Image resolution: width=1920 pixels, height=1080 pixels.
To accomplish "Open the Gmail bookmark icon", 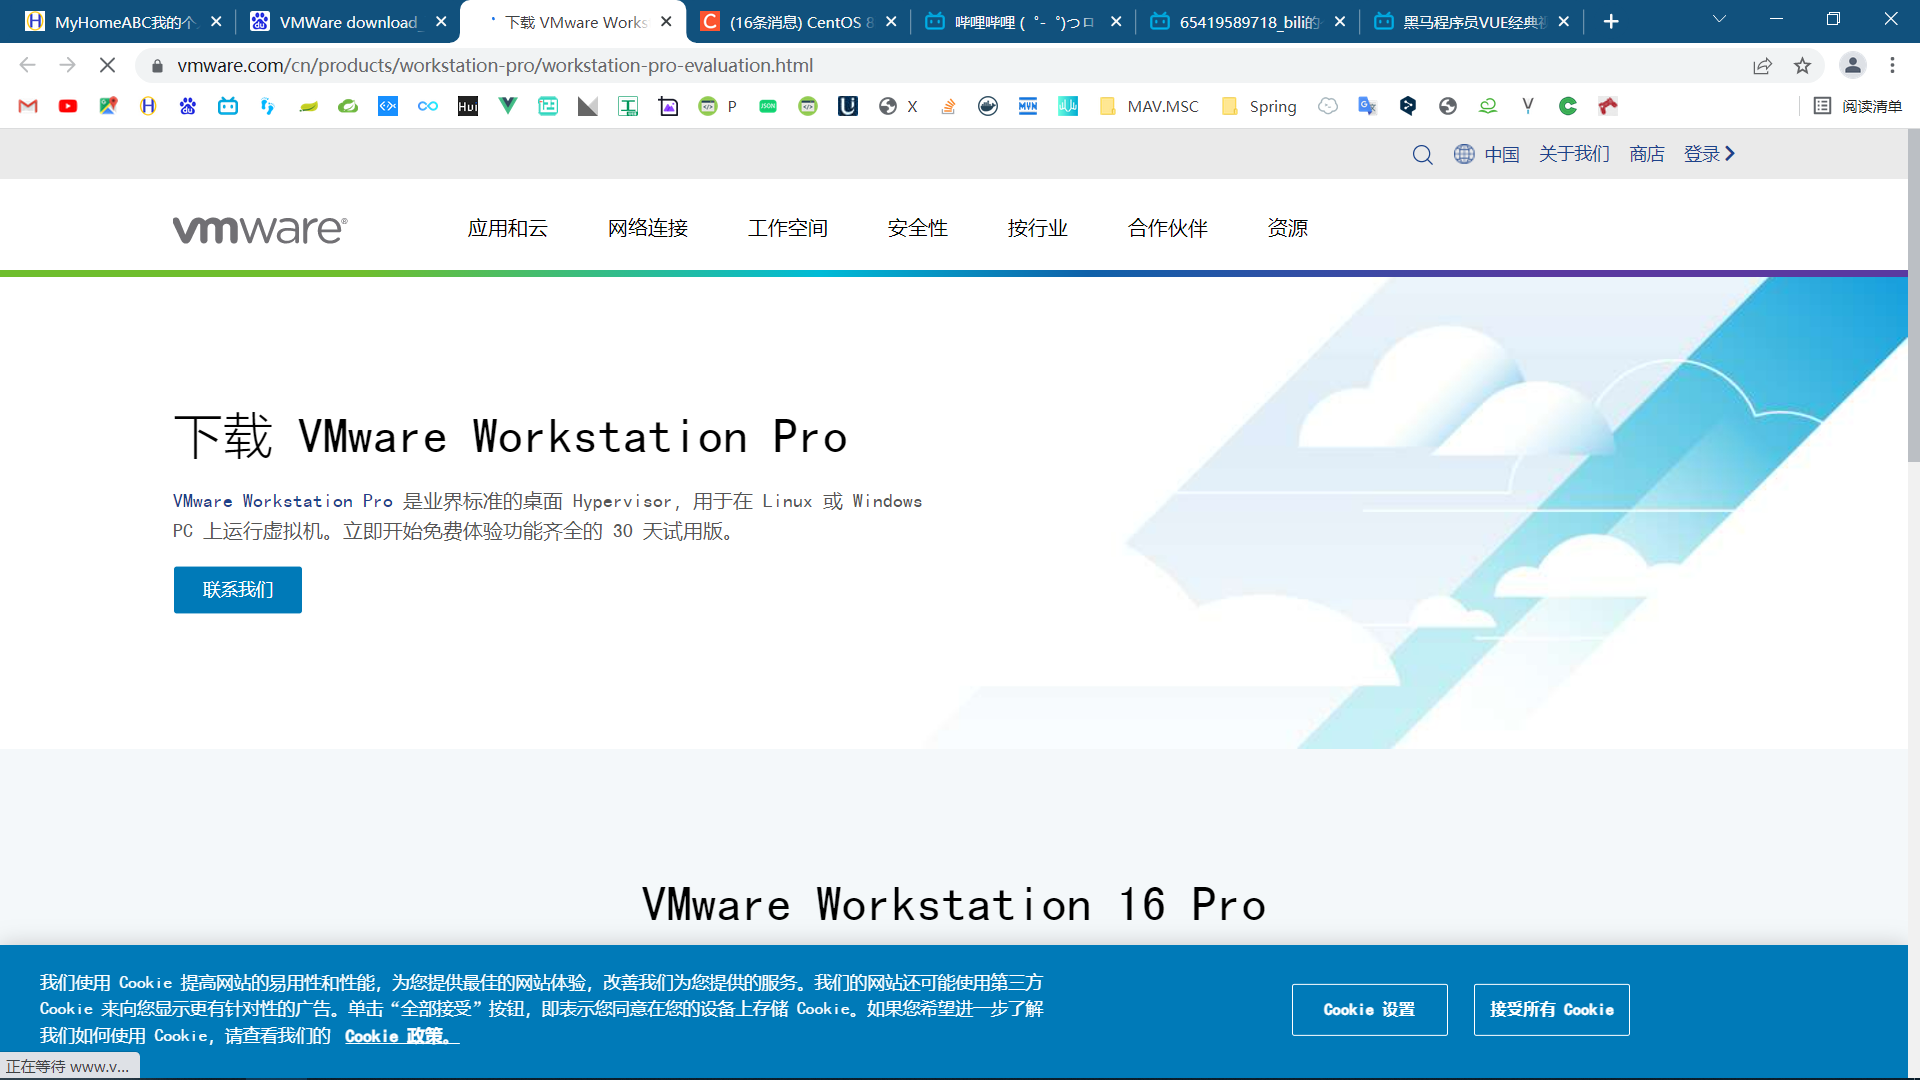I will pyautogui.click(x=28, y=106).
